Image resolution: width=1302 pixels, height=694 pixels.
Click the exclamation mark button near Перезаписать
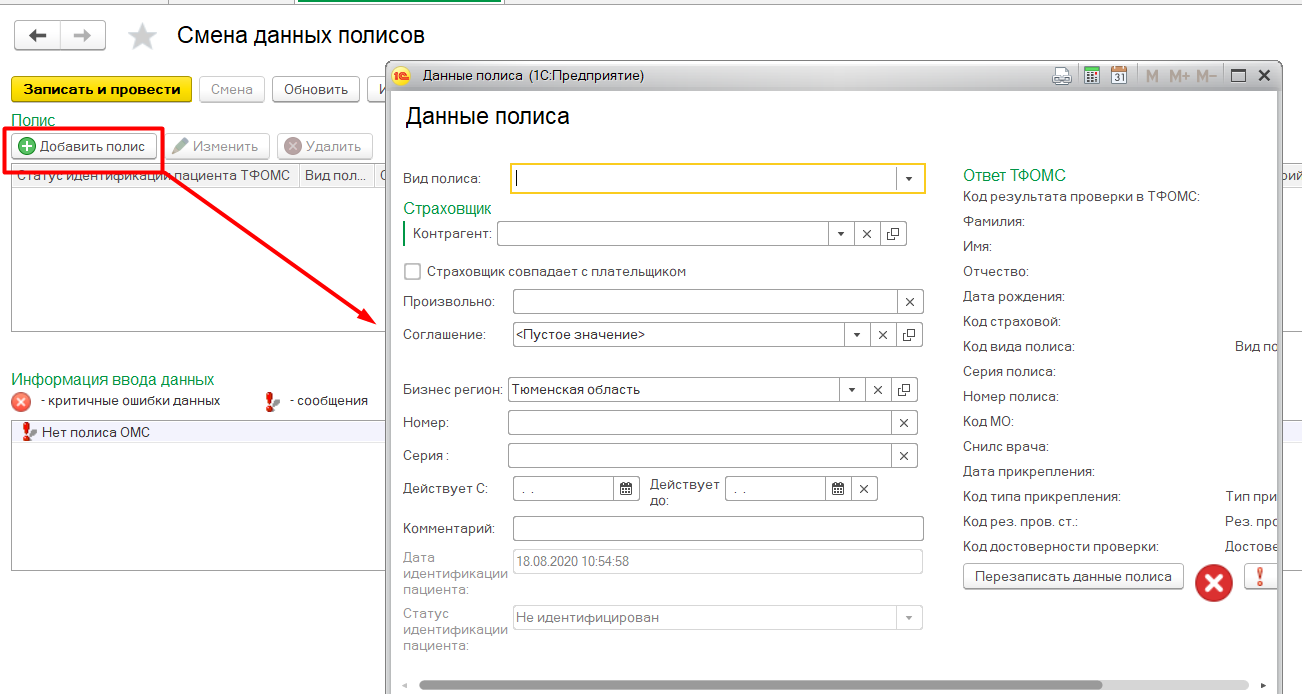tap(1260, 577)
